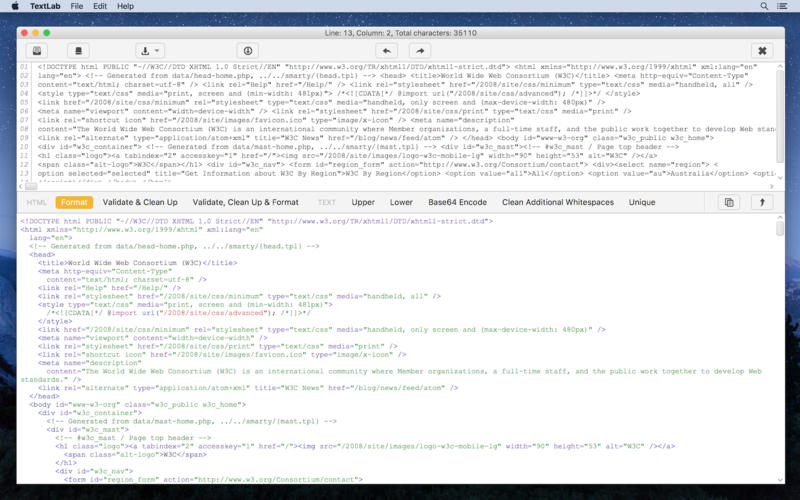Image resolution: width=800 pixels, height=500 pixels.
Task: Click line number 10 in input editor
Action: [x=24, y=146]
